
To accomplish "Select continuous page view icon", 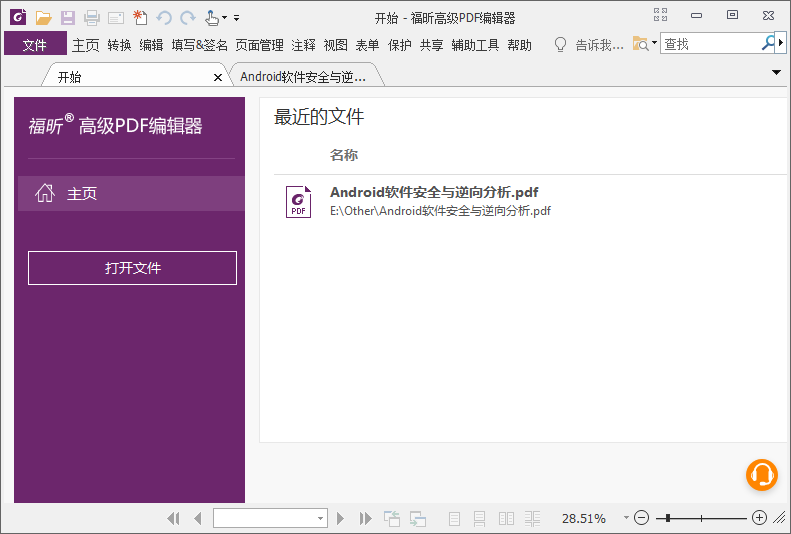I will tap(480, 518).
